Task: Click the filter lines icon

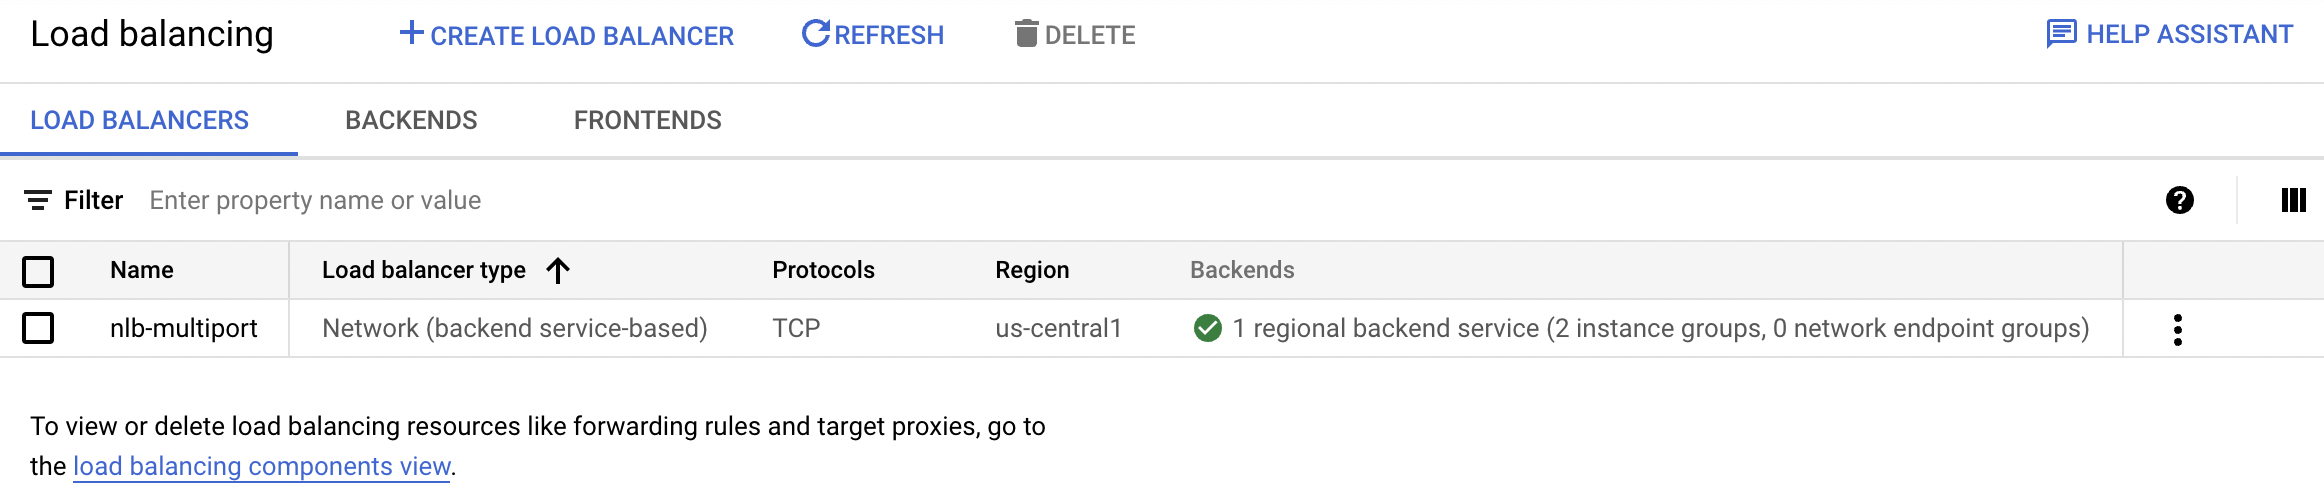Action: [x=38, y=201]
